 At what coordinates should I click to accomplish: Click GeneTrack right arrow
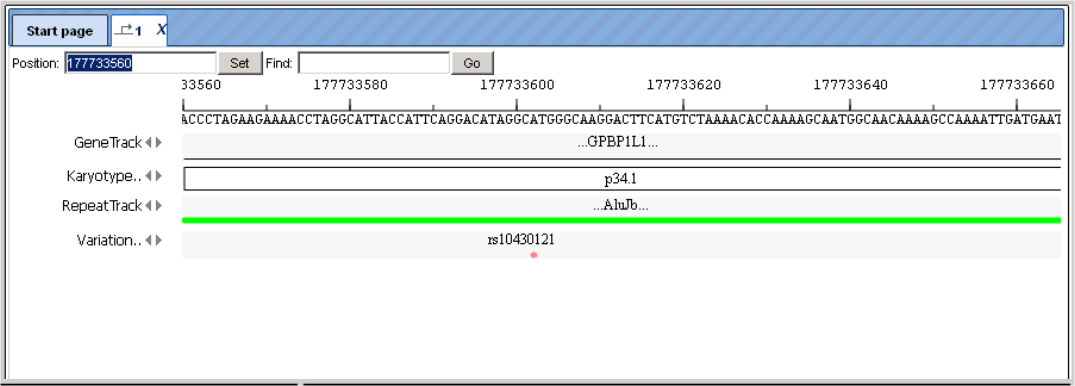pyautogui.click(x=159, y=143)
